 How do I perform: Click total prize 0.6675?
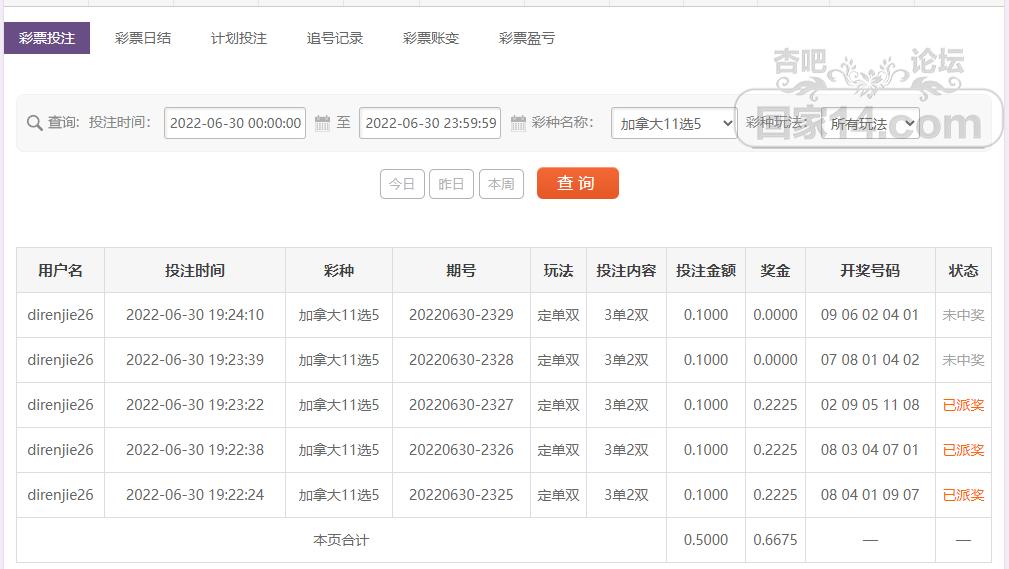point(775,540)
